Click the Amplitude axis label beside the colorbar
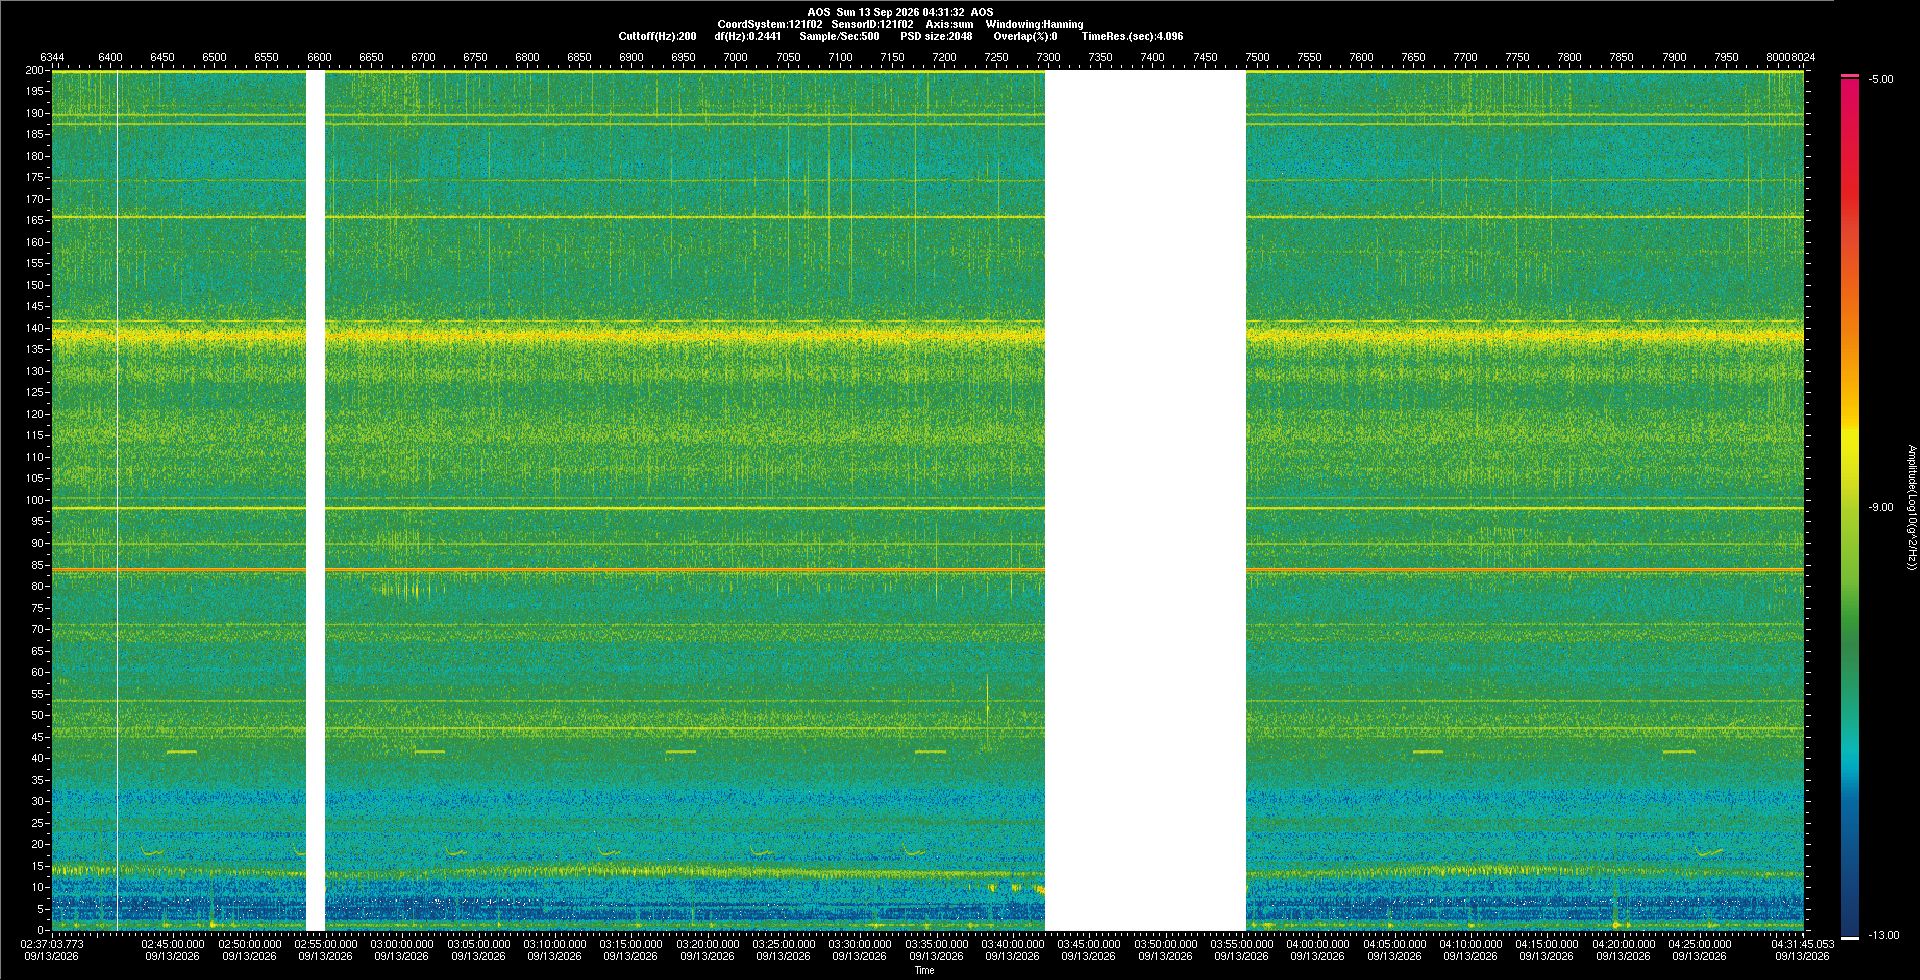Image resolution: width=1920 pixels, height=980 pixels. click(x=1910, y=508)
